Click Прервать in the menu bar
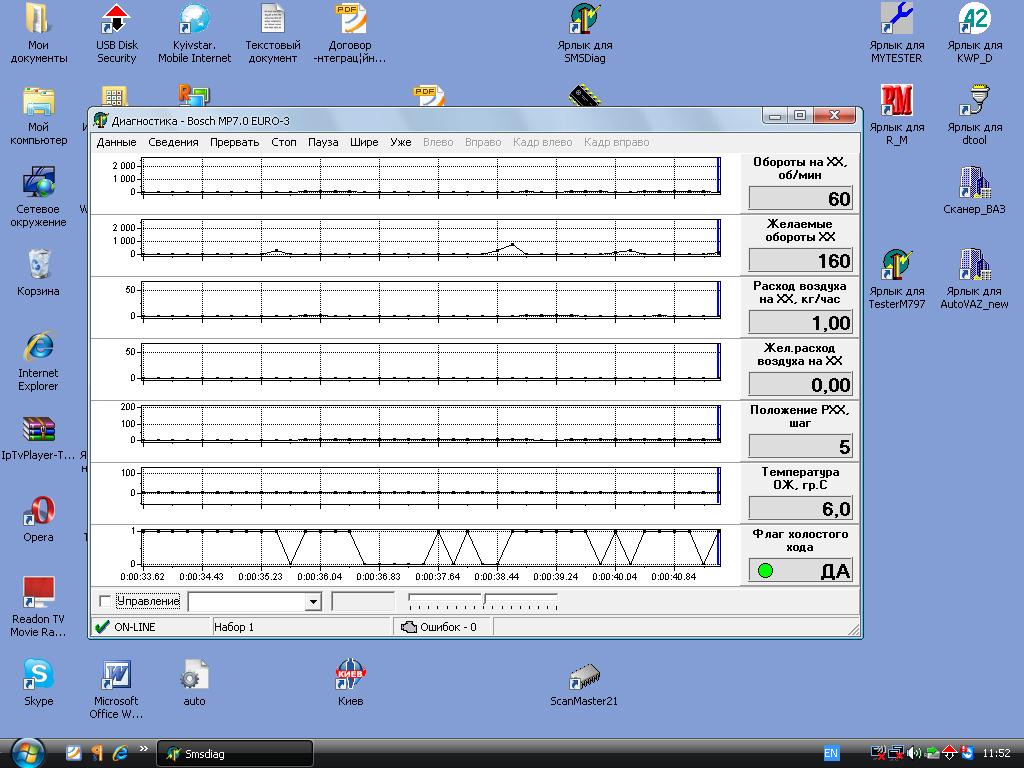Viewport: 1024px width, 768px height. pos(234,142)
